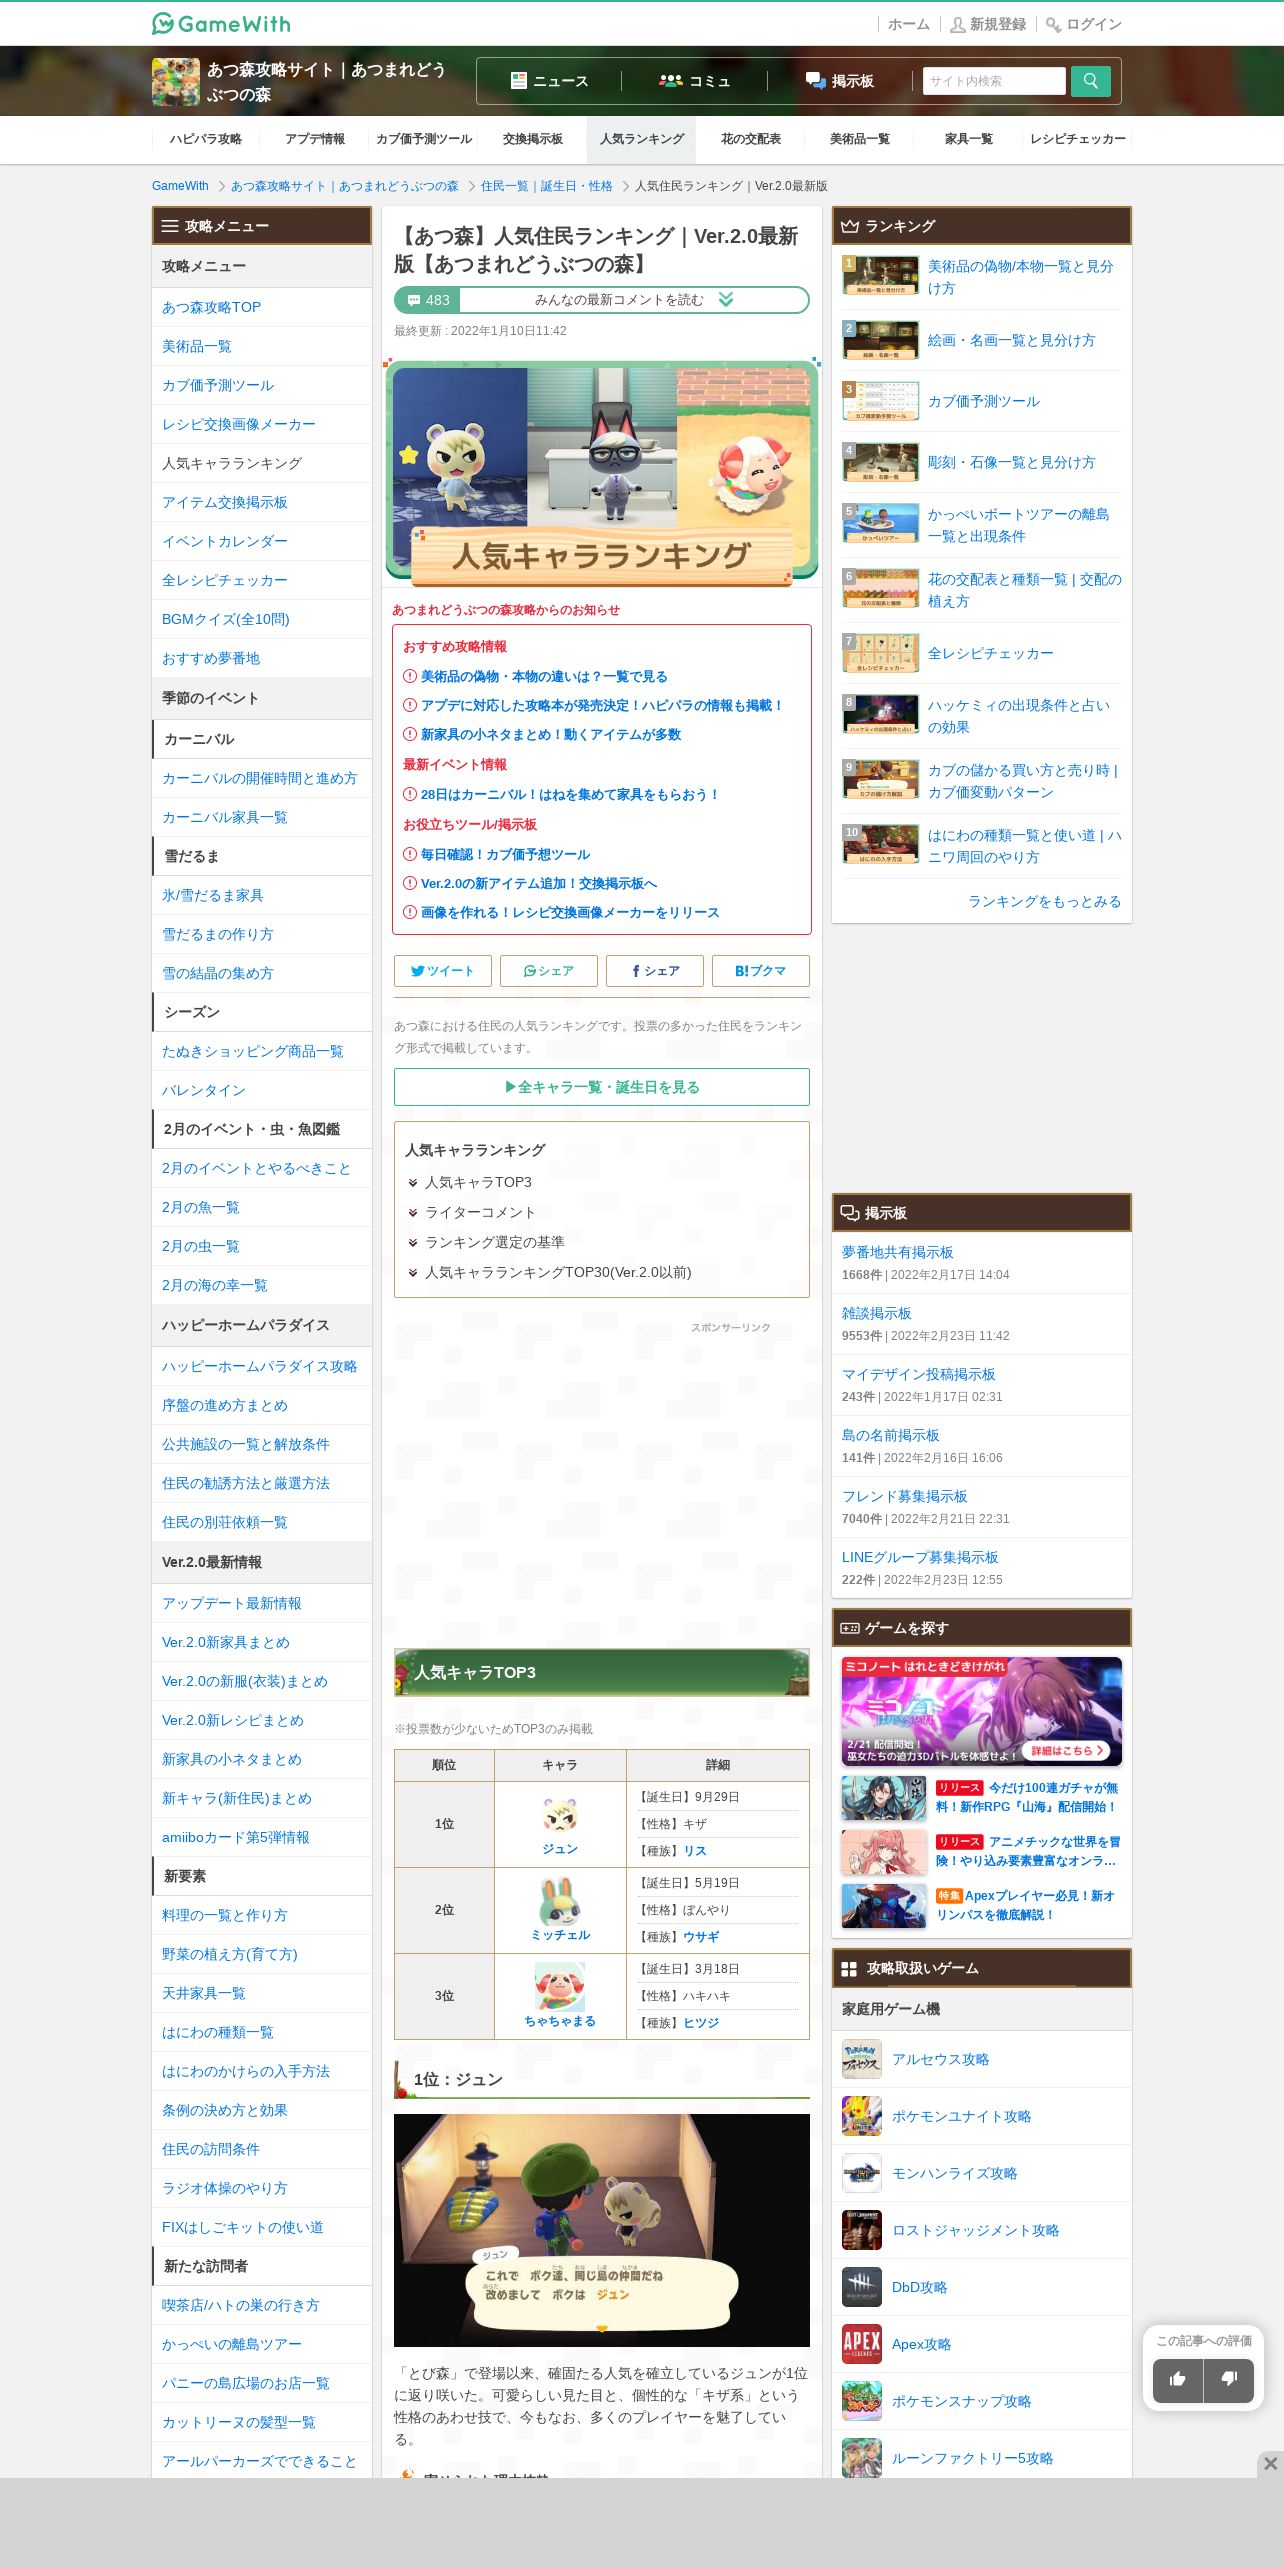Image resolution: width=1284 pixels, height=2568 pixels.
Task: Open the ハピパラ攻略 nav tab
Action: (206, 139)
